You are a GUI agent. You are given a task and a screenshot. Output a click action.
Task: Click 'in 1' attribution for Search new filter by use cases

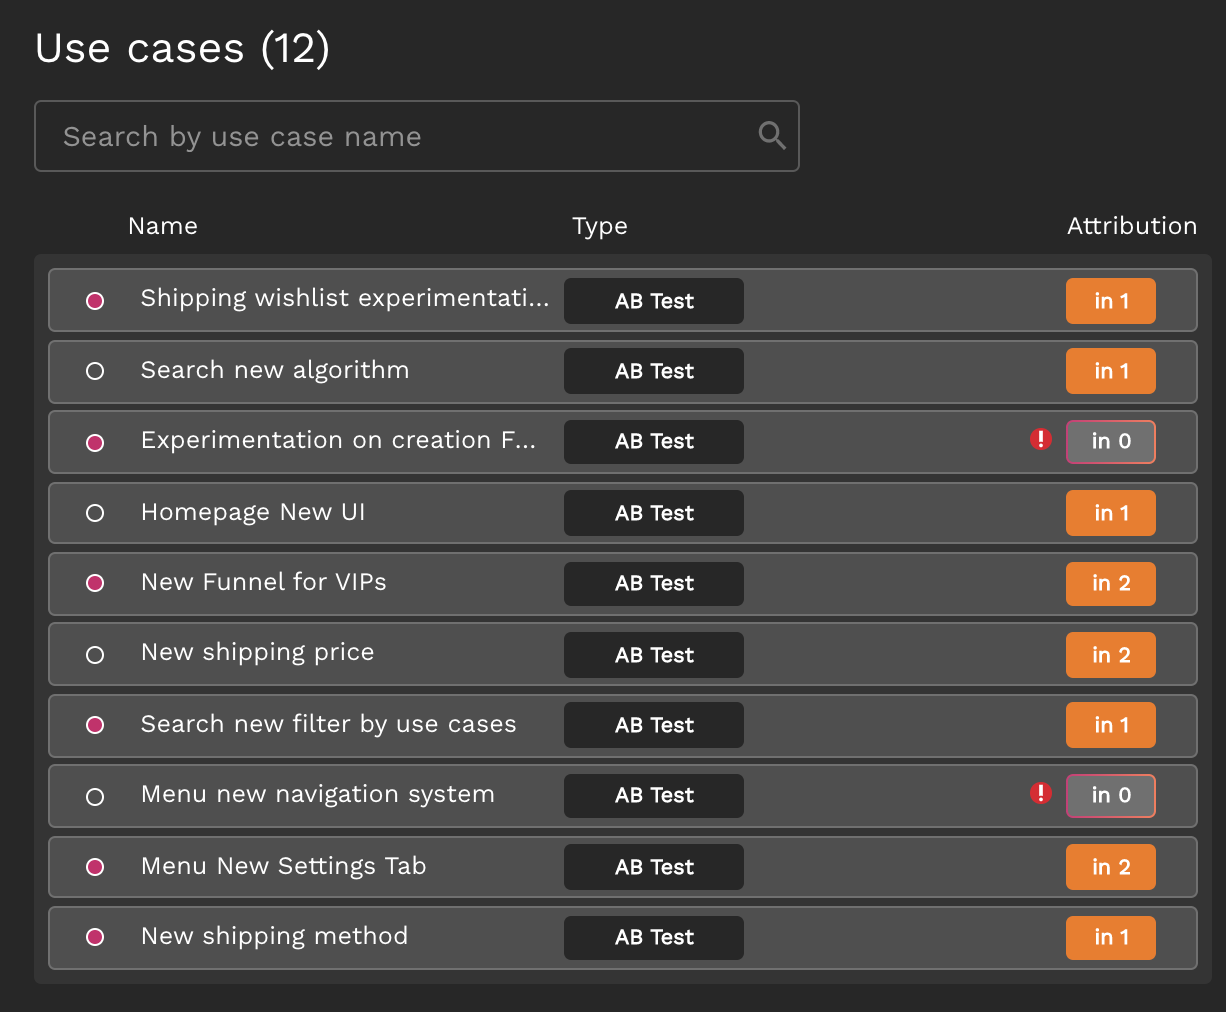tap(1111, 725)
